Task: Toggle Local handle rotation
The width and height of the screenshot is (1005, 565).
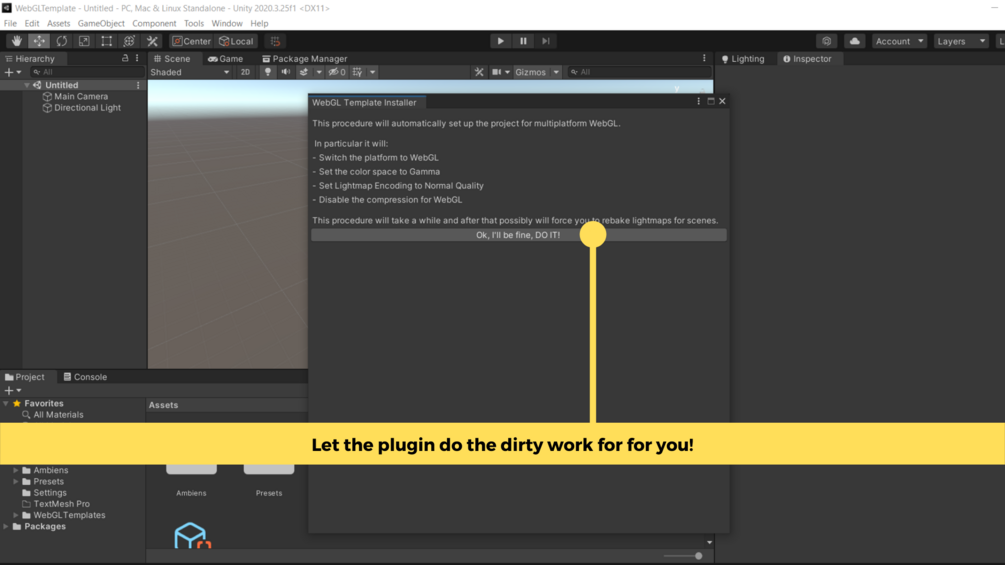Action: pos(237,41)
